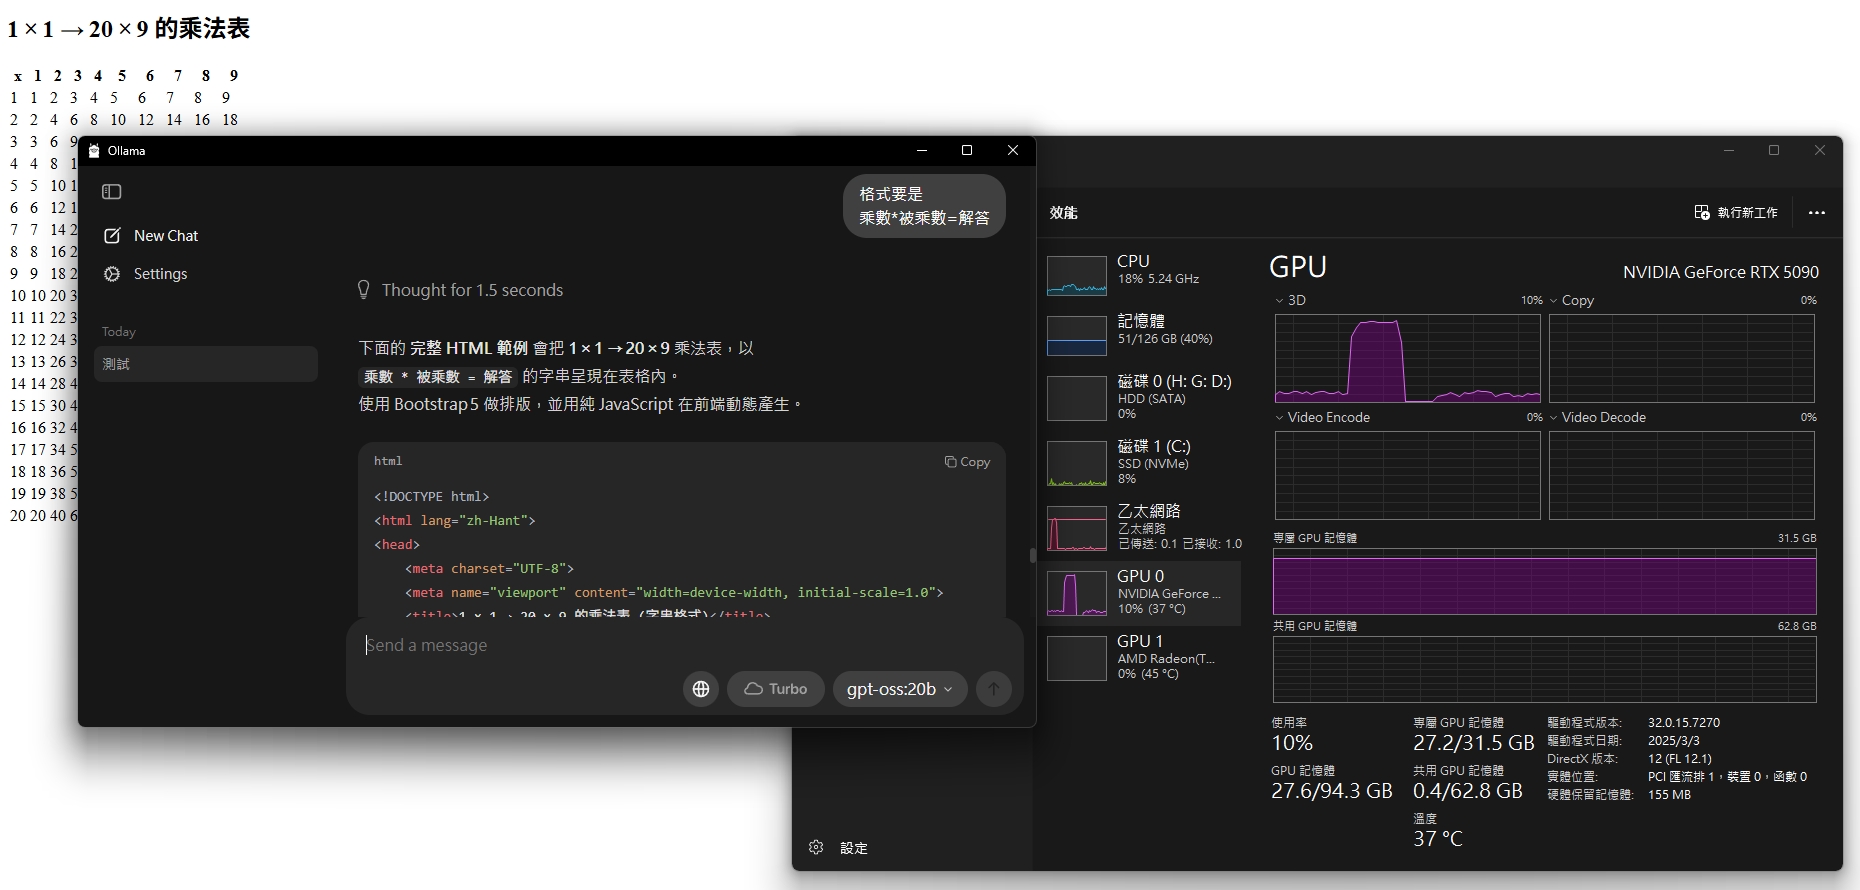Select 乙太網路 performance entry

click(x=1140, y=527)
